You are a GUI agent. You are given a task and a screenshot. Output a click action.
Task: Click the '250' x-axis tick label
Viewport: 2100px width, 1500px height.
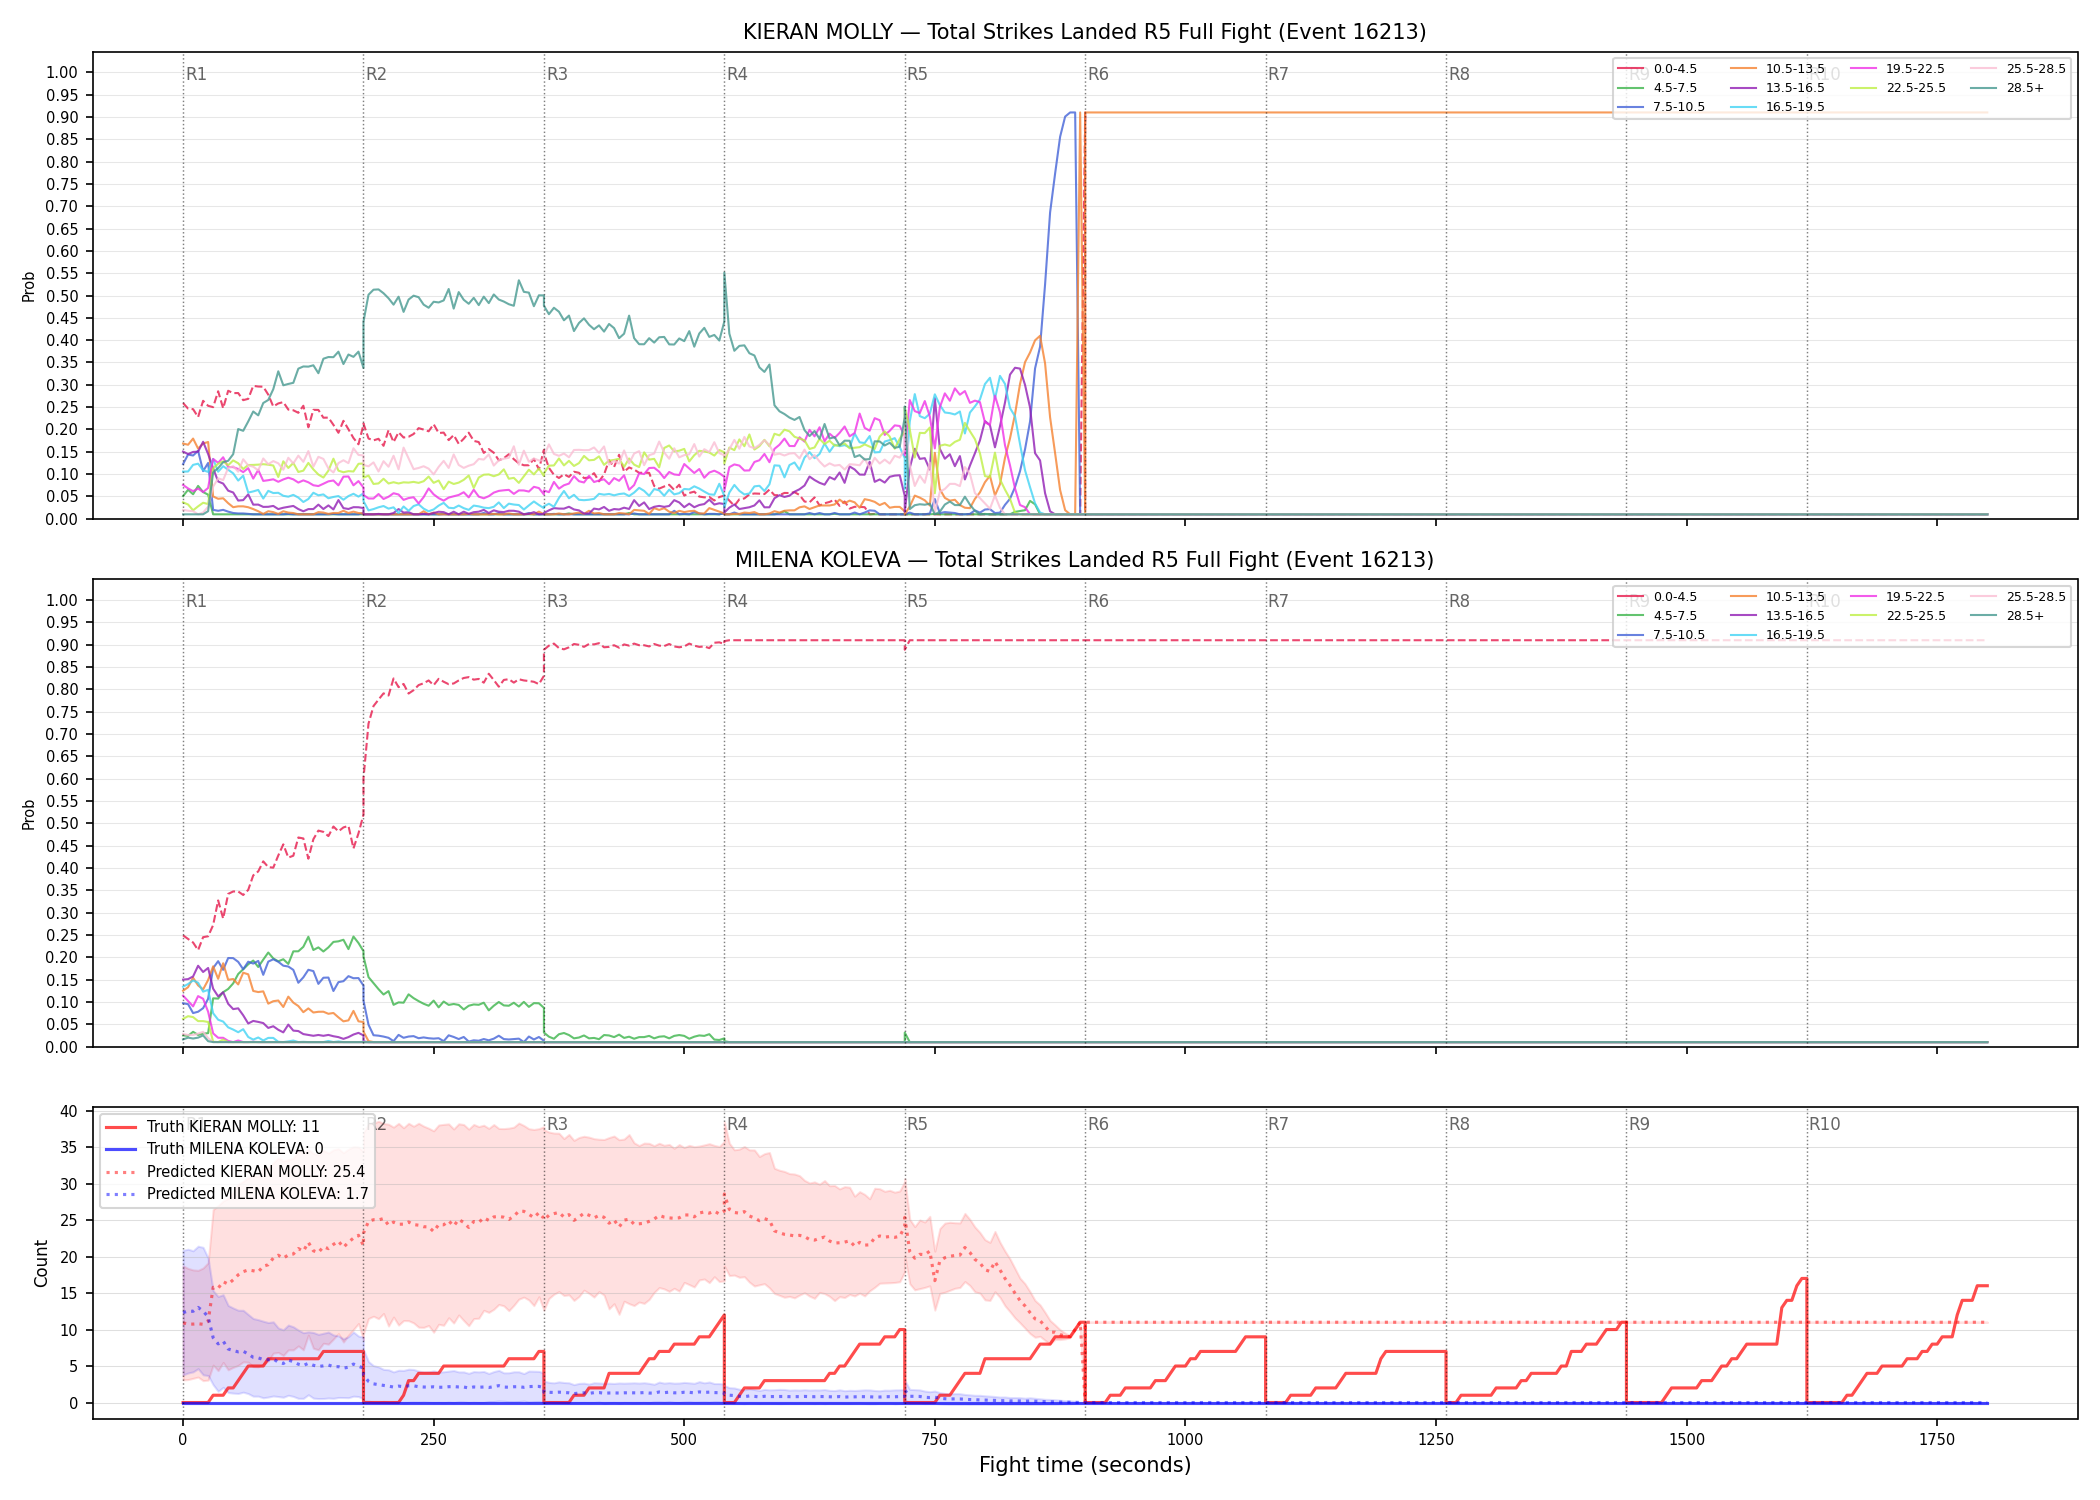tap(433, 1439)
